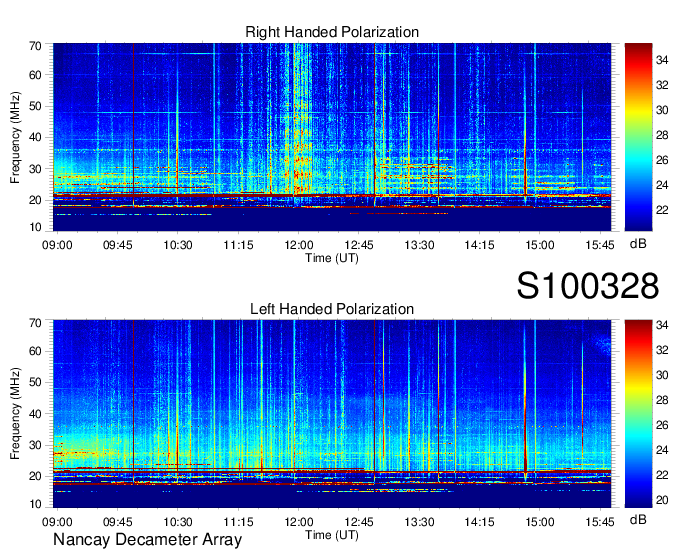Click the dB unit under Right Handed color scale
Image resolution: width=680 pixels, height=552 pixels.
pos(638,244)
